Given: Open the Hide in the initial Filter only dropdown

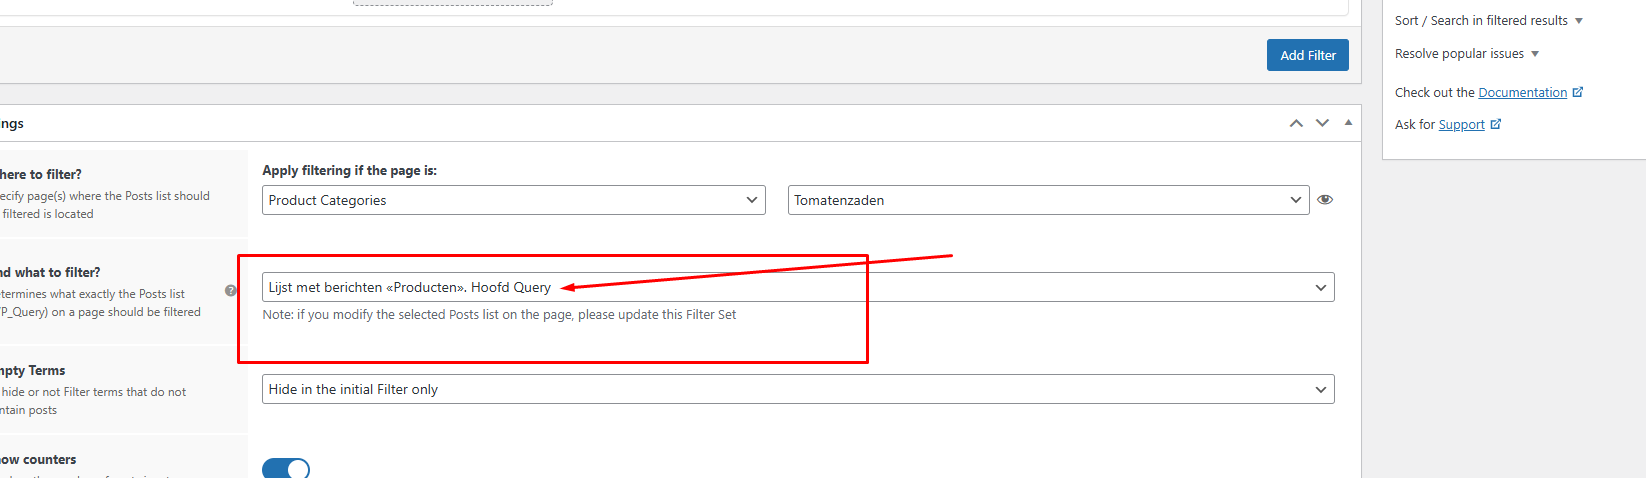Looking at the screenshot, I should coord(798,389).
